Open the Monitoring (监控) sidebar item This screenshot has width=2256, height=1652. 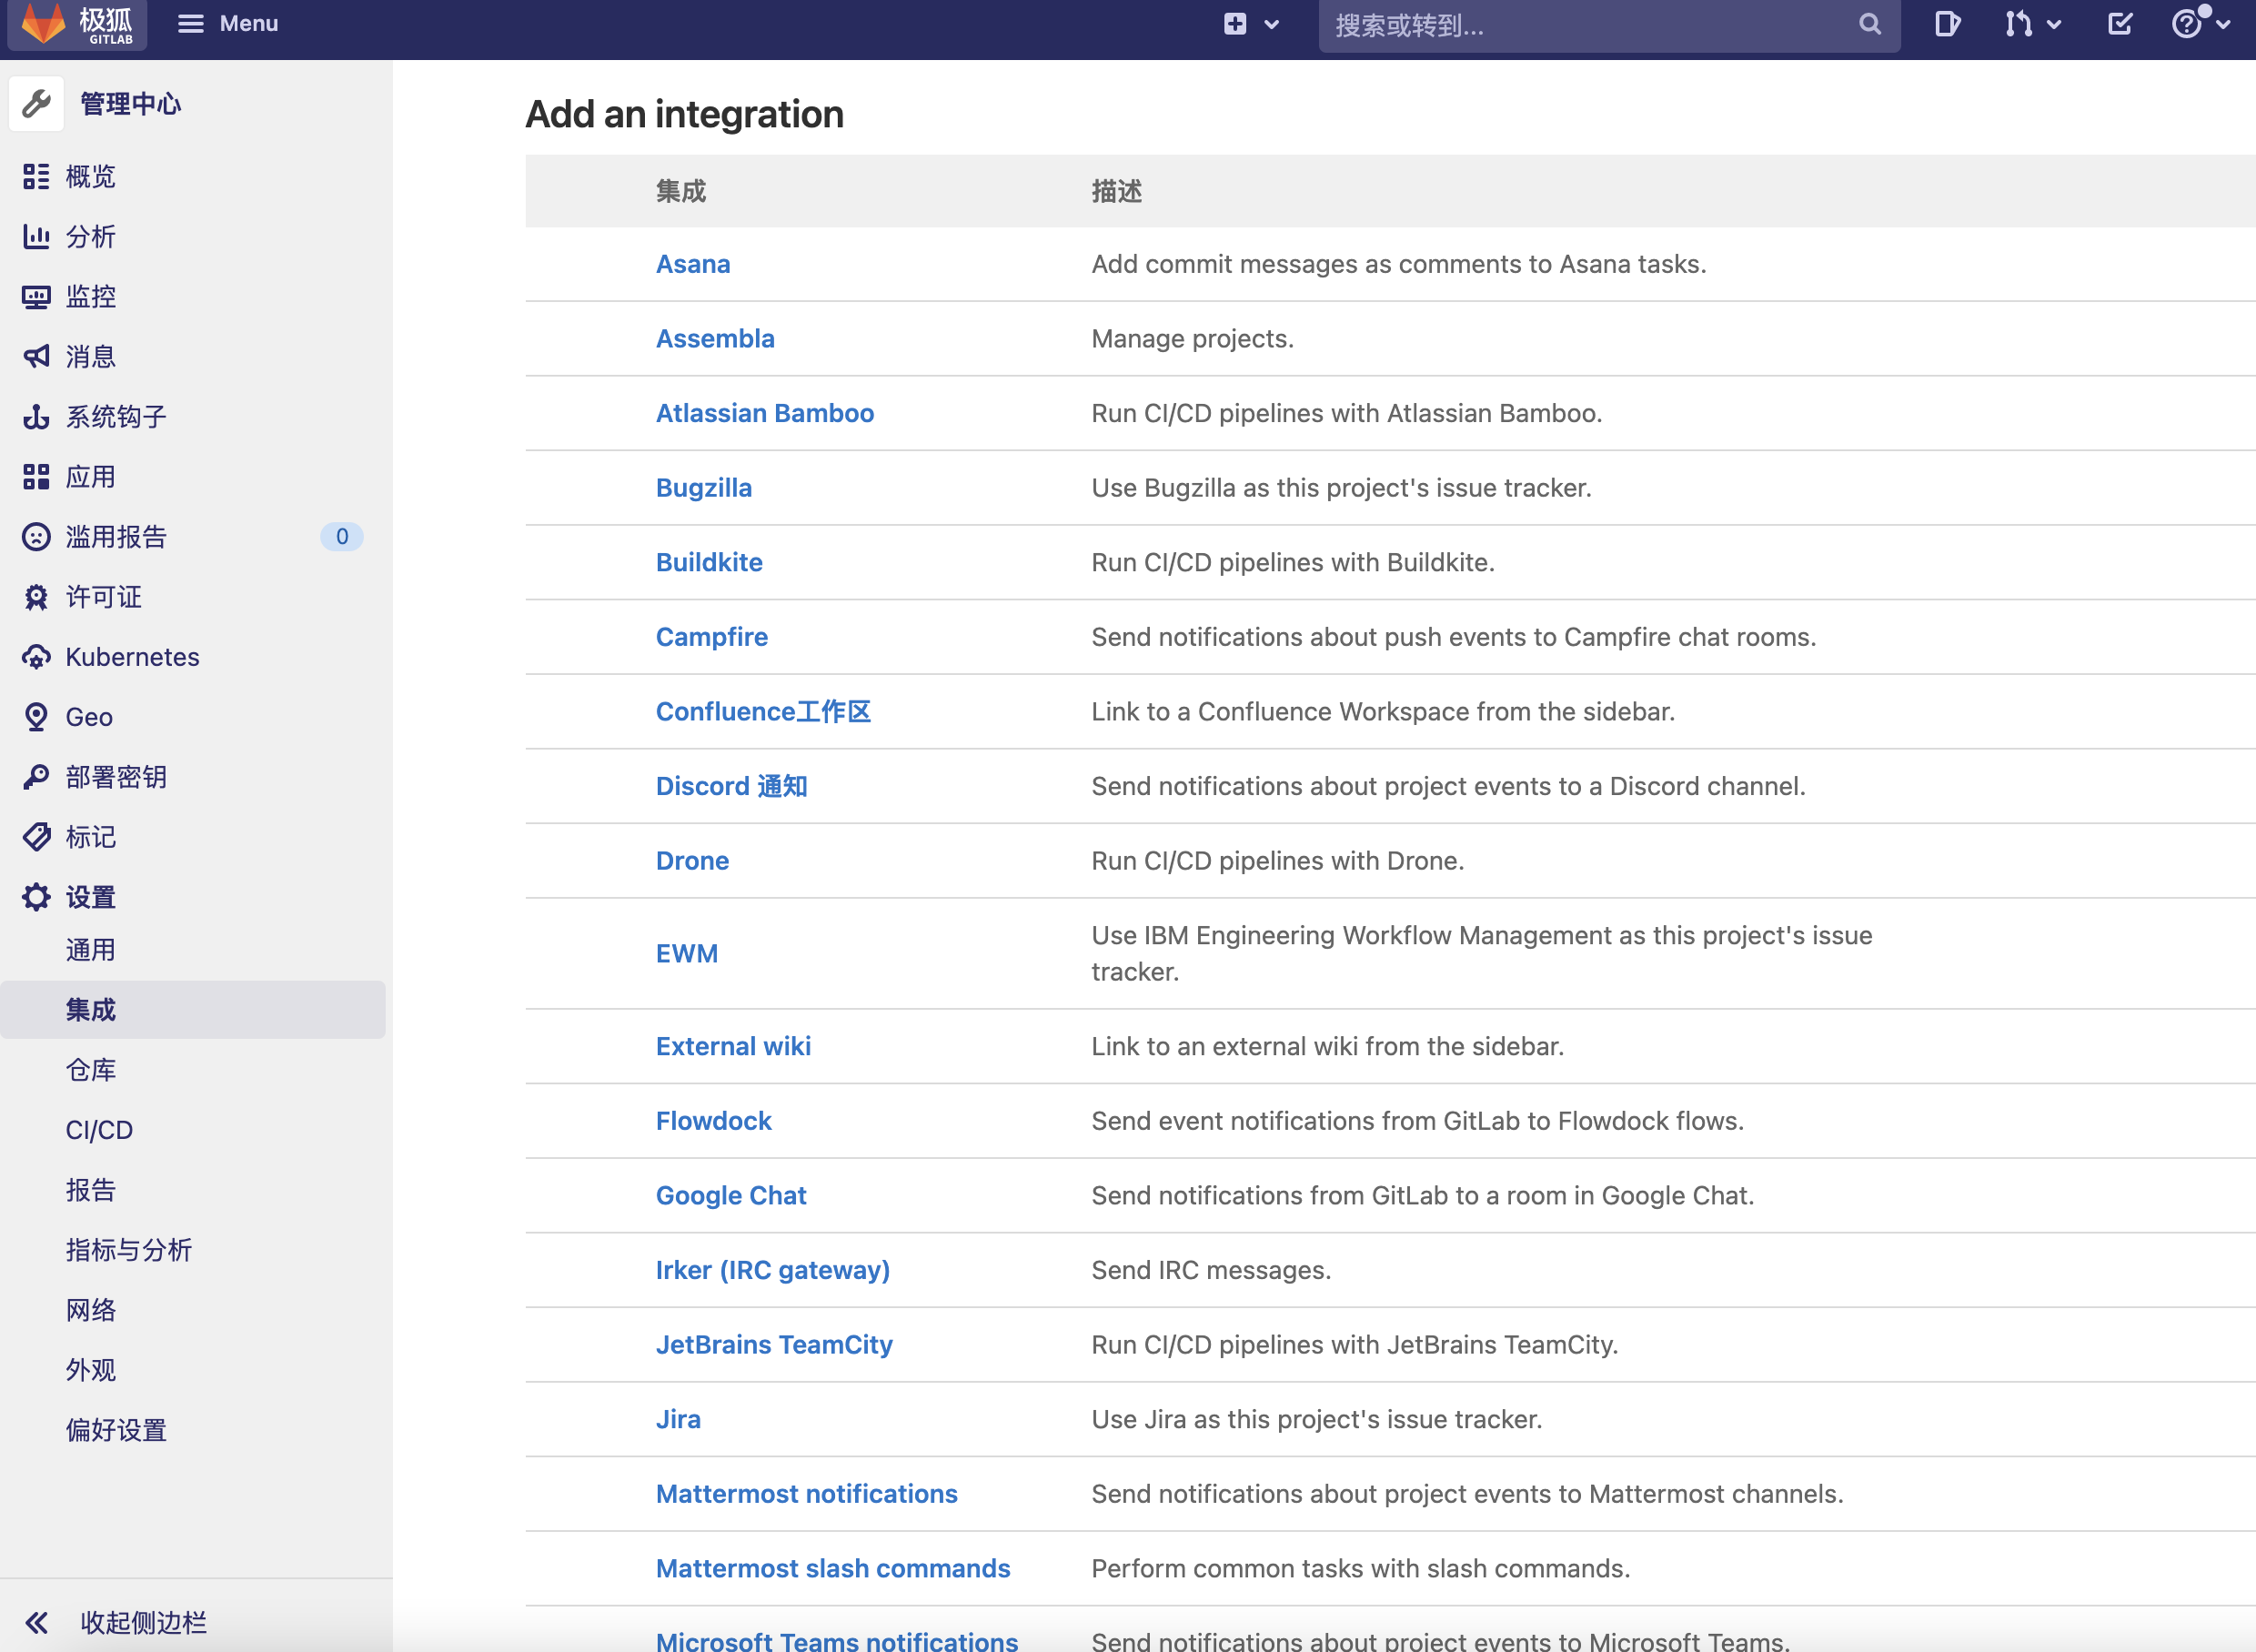90,297
